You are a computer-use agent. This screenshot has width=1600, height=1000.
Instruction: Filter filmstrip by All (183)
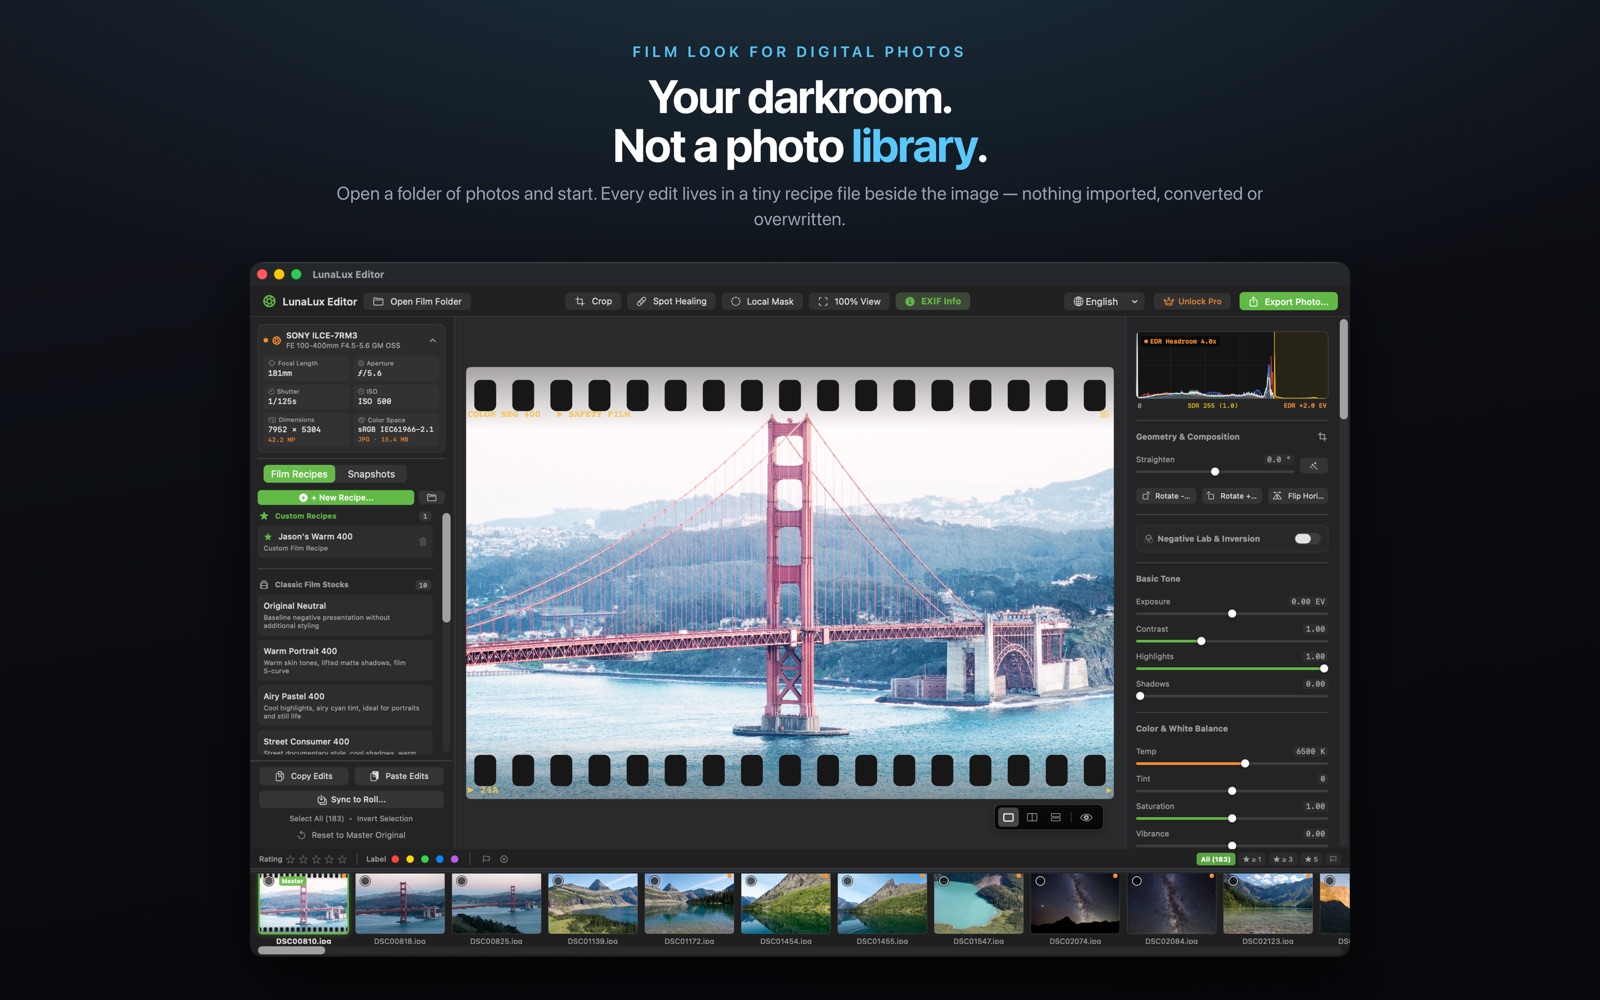click(1215, 859)
